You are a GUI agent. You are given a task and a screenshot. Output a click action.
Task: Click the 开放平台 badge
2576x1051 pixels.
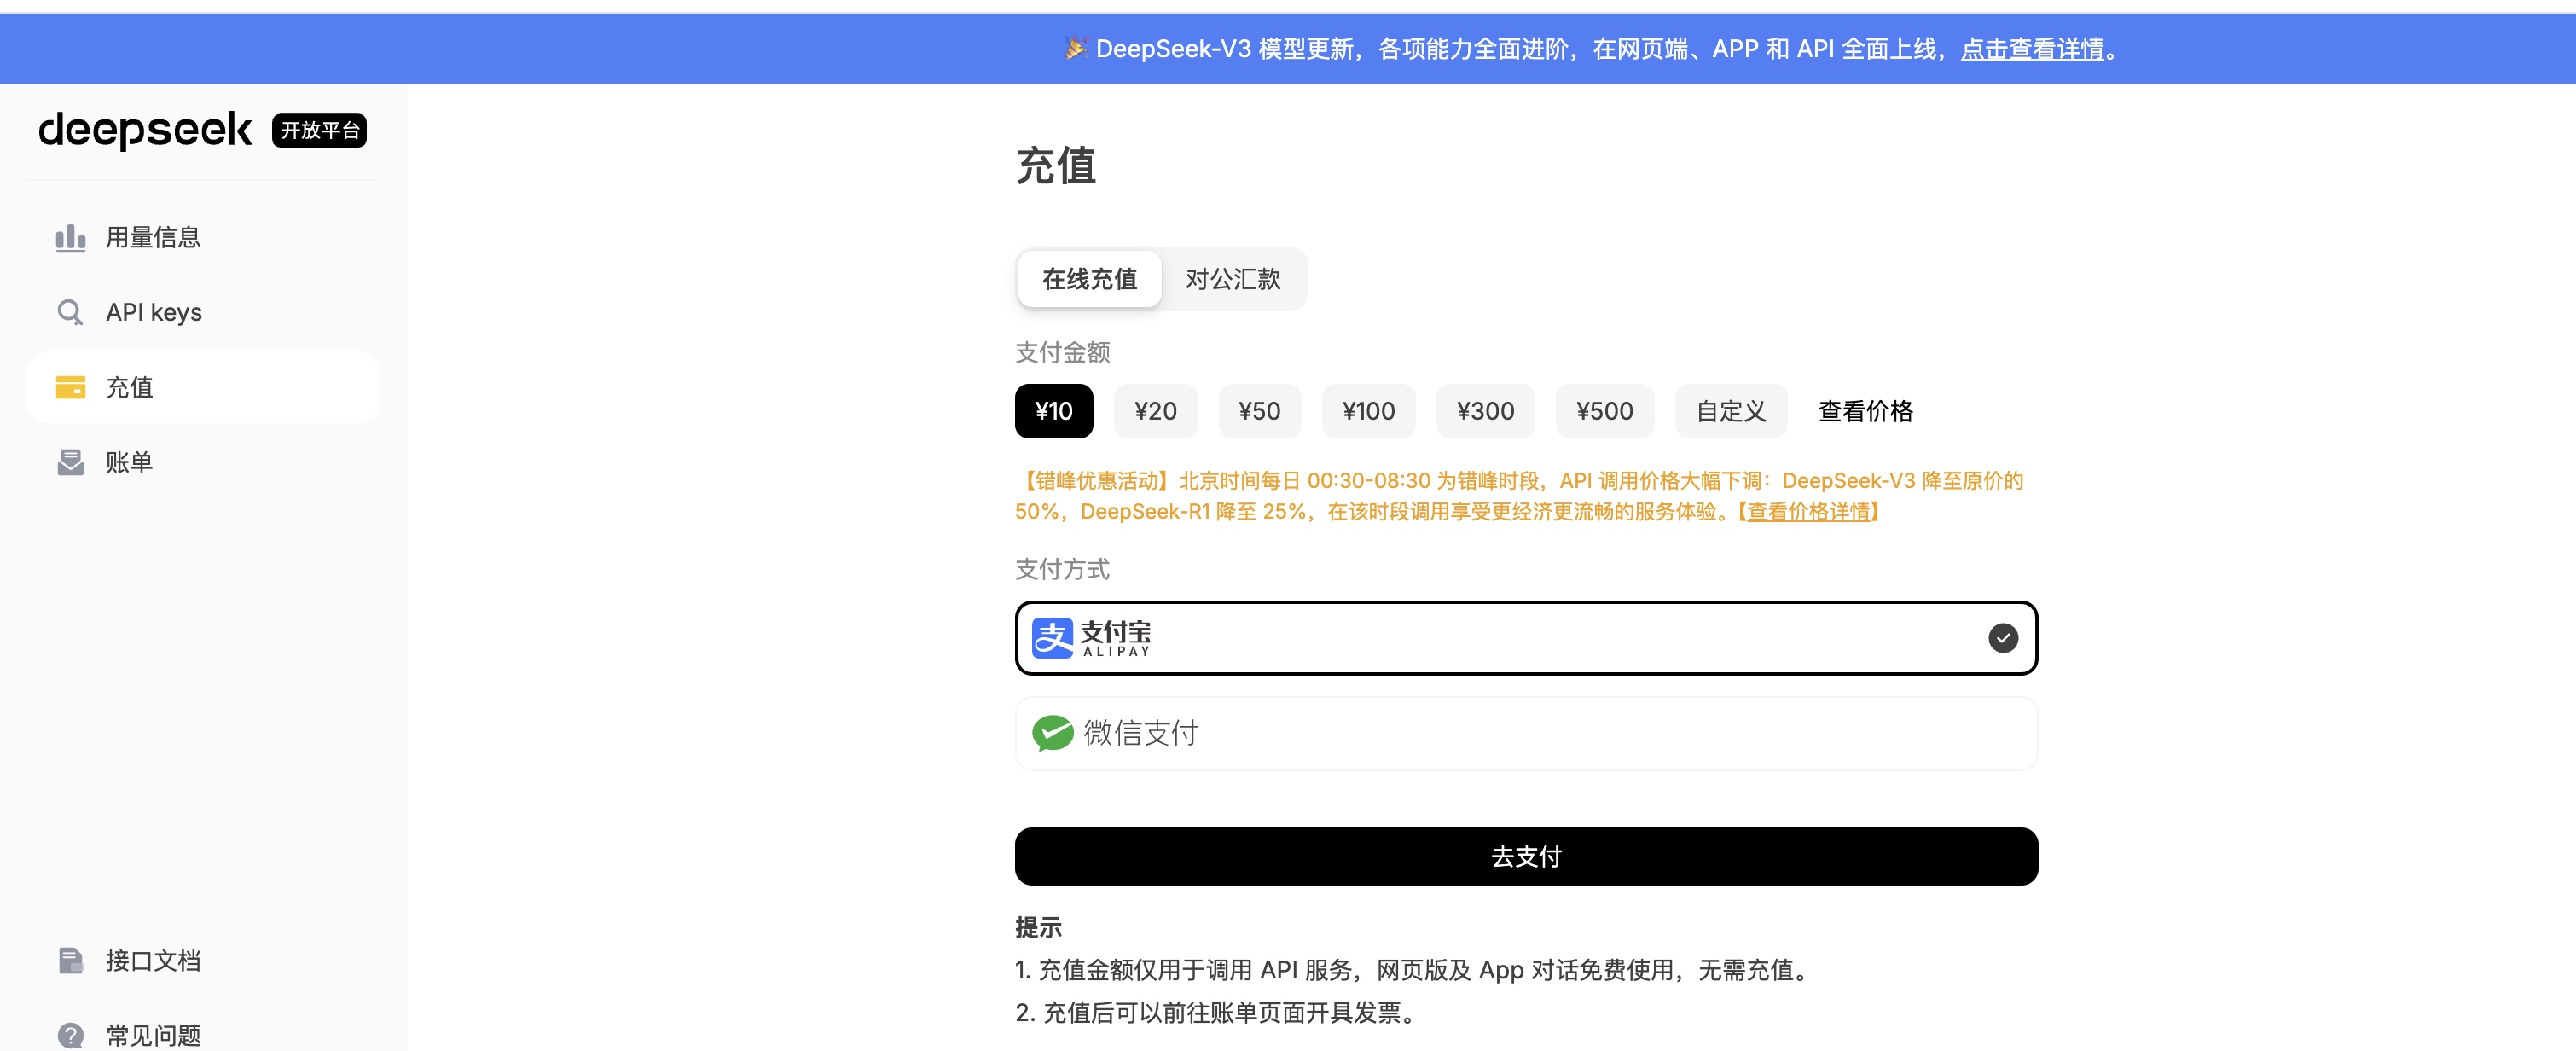(x=319, y=131)
